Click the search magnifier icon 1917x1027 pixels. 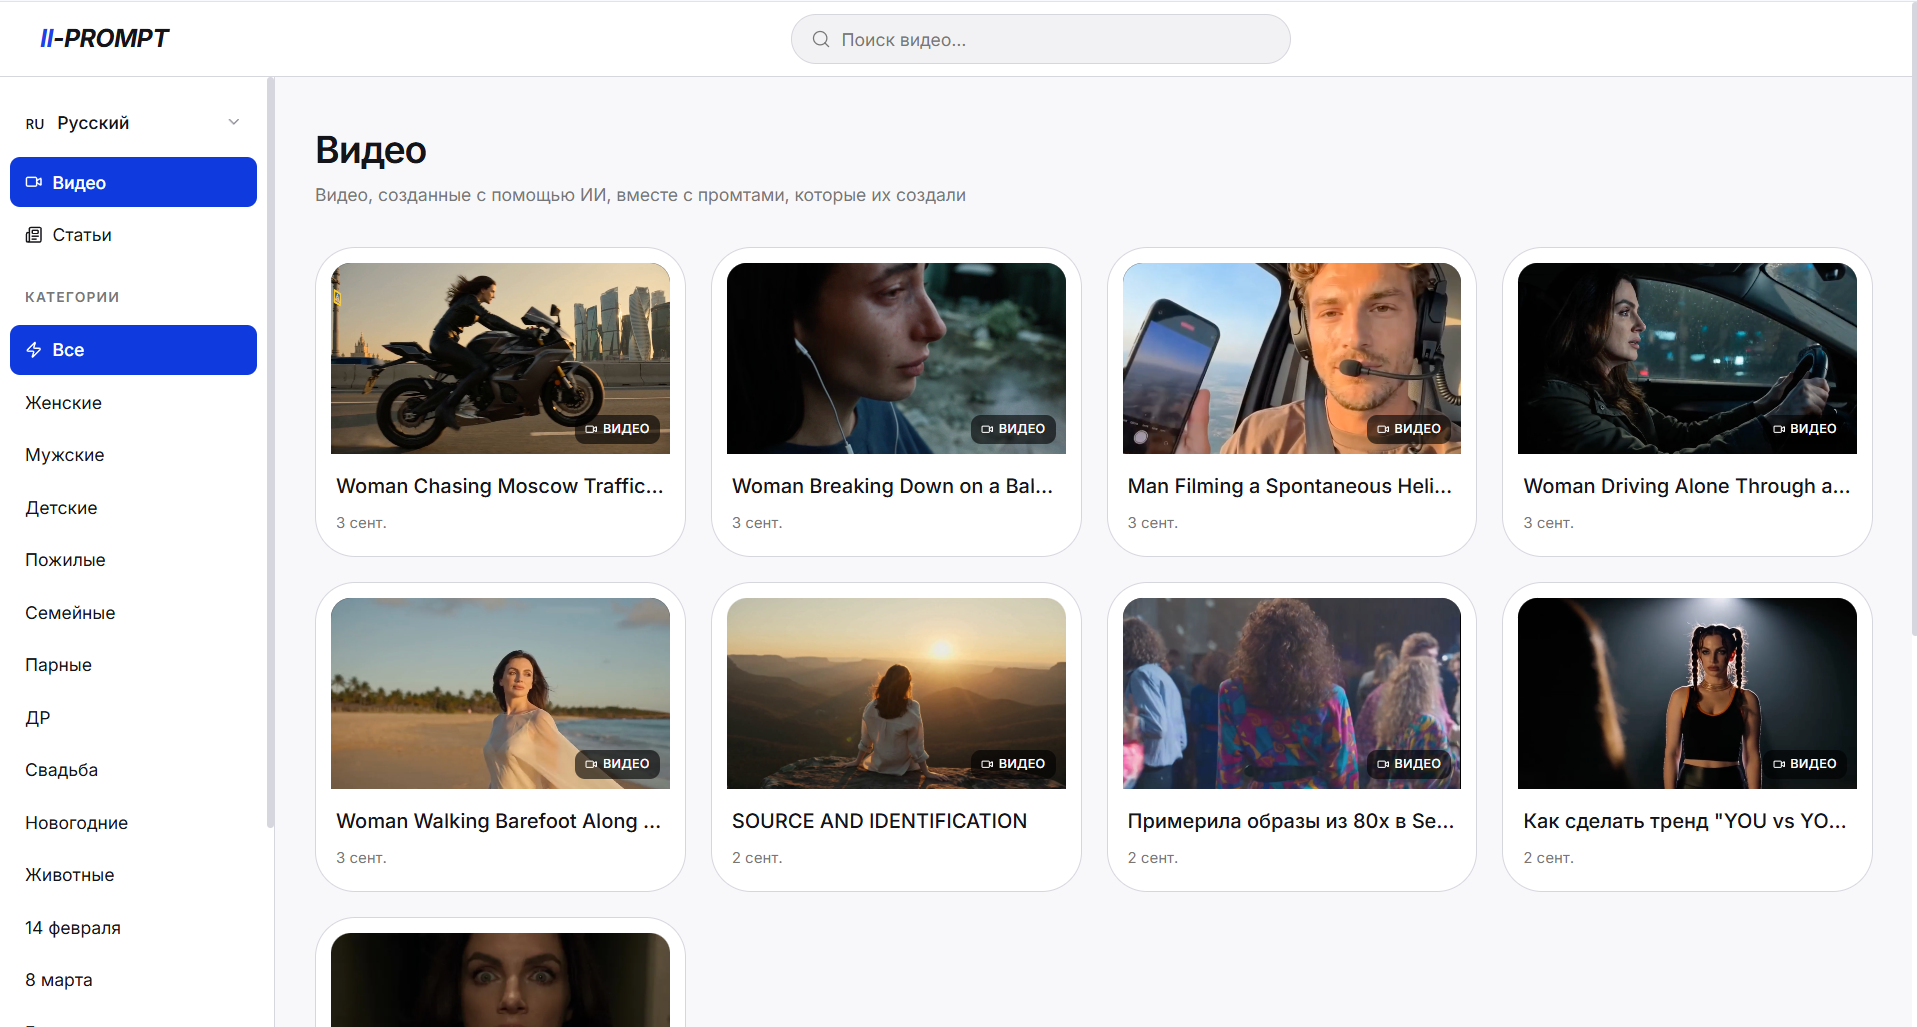coord(821,39)
